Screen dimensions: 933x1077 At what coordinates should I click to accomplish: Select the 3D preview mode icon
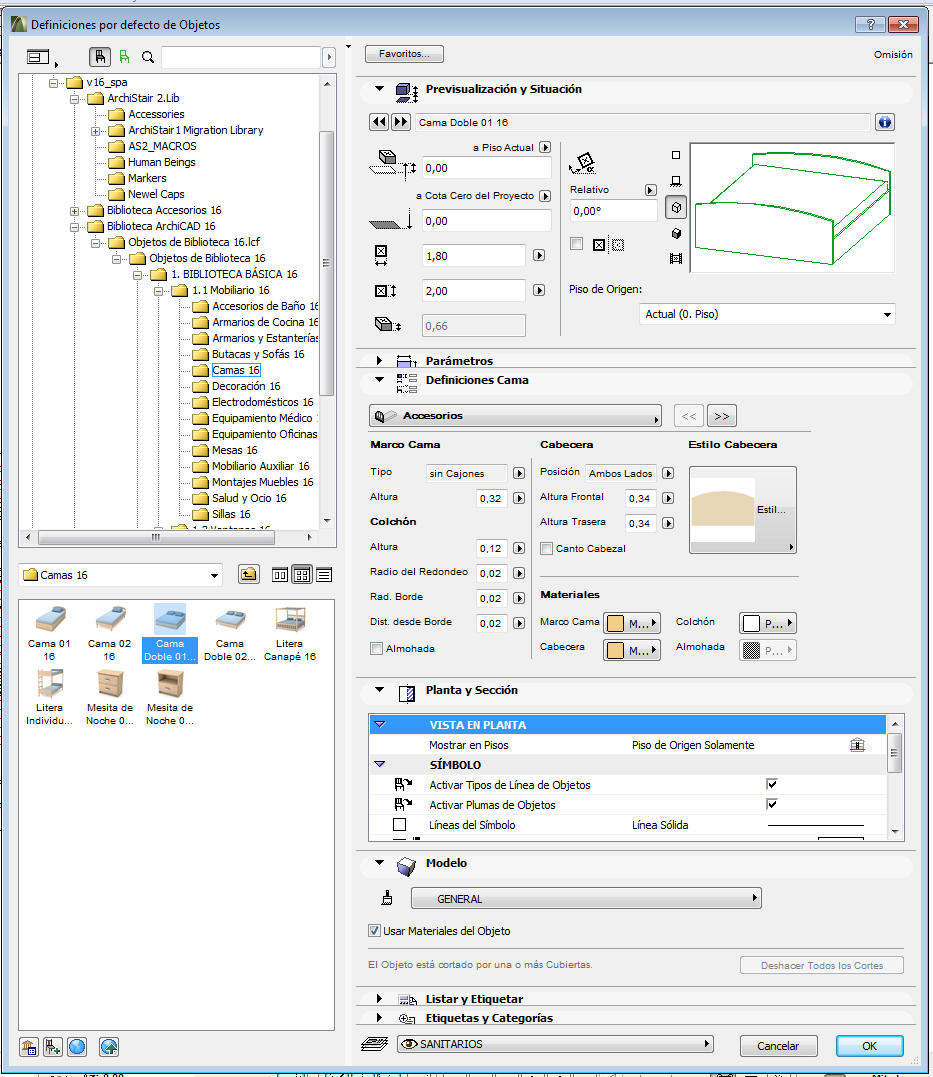676,208
